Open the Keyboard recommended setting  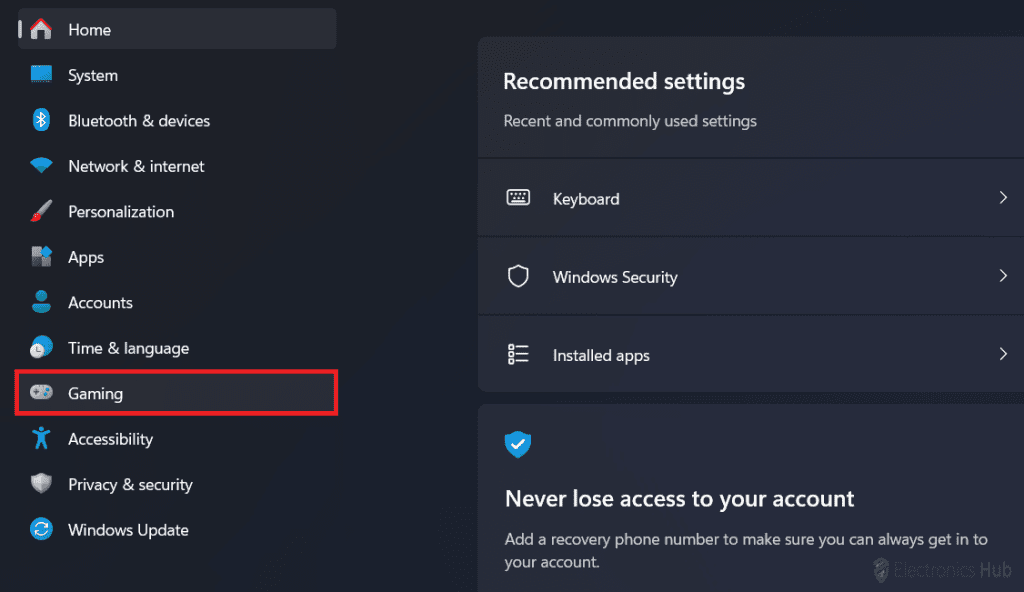click(x=586, y=199)
